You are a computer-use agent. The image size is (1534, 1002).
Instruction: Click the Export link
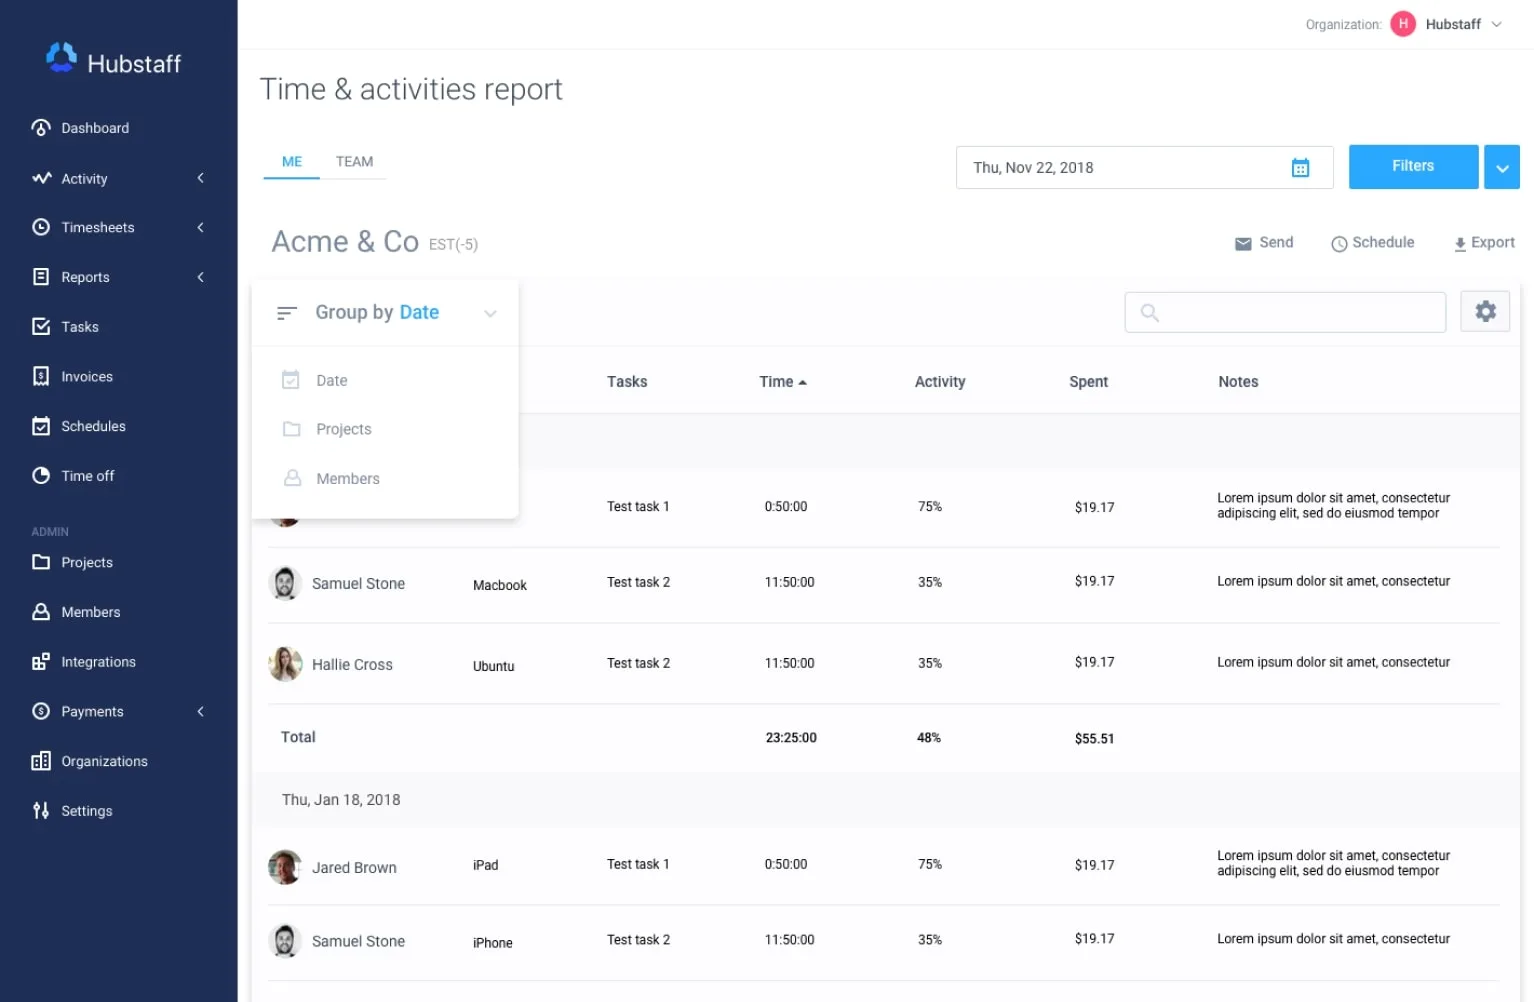pos(1484,243)
